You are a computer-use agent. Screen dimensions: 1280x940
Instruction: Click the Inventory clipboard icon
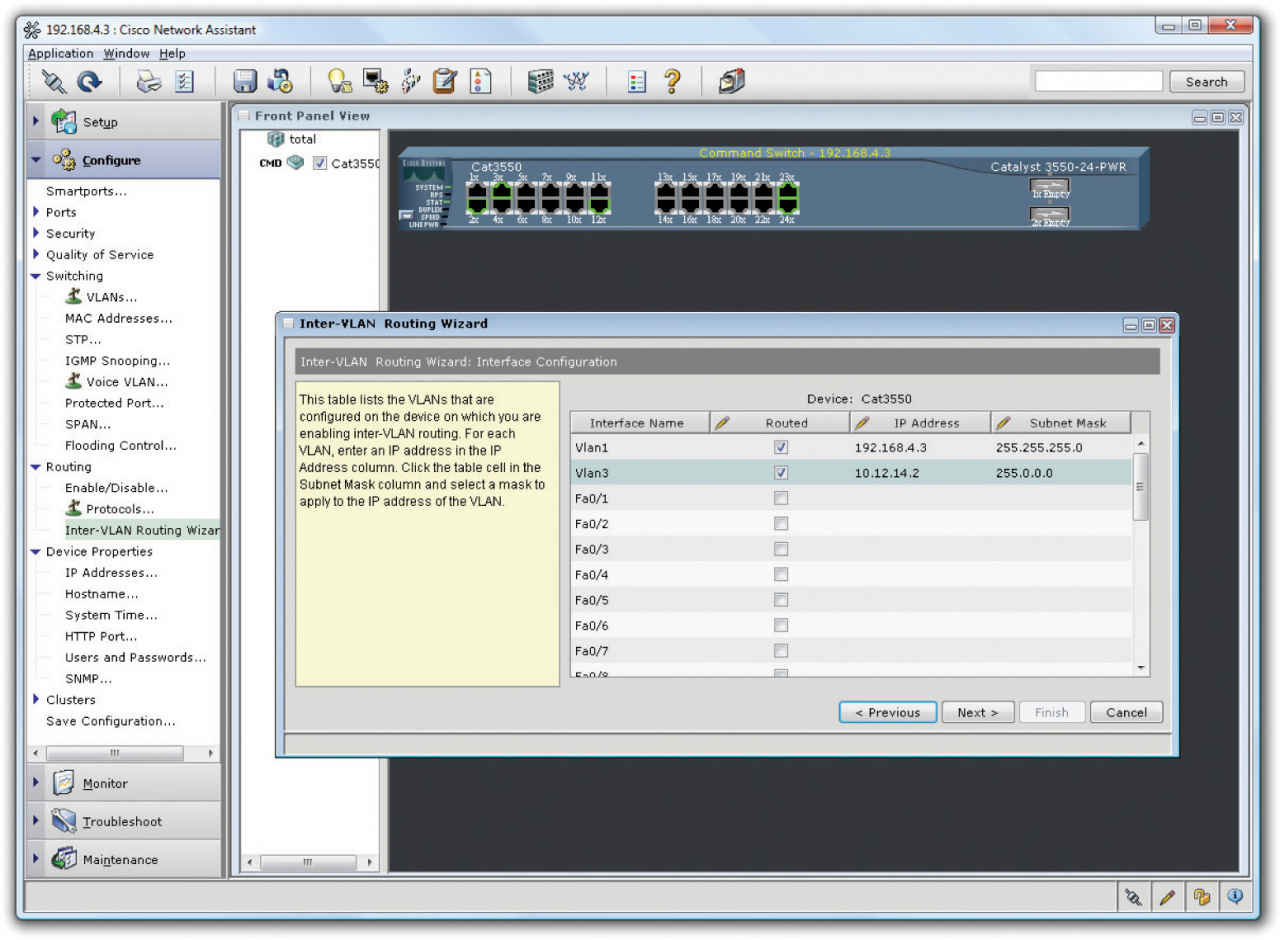point(445,82)
